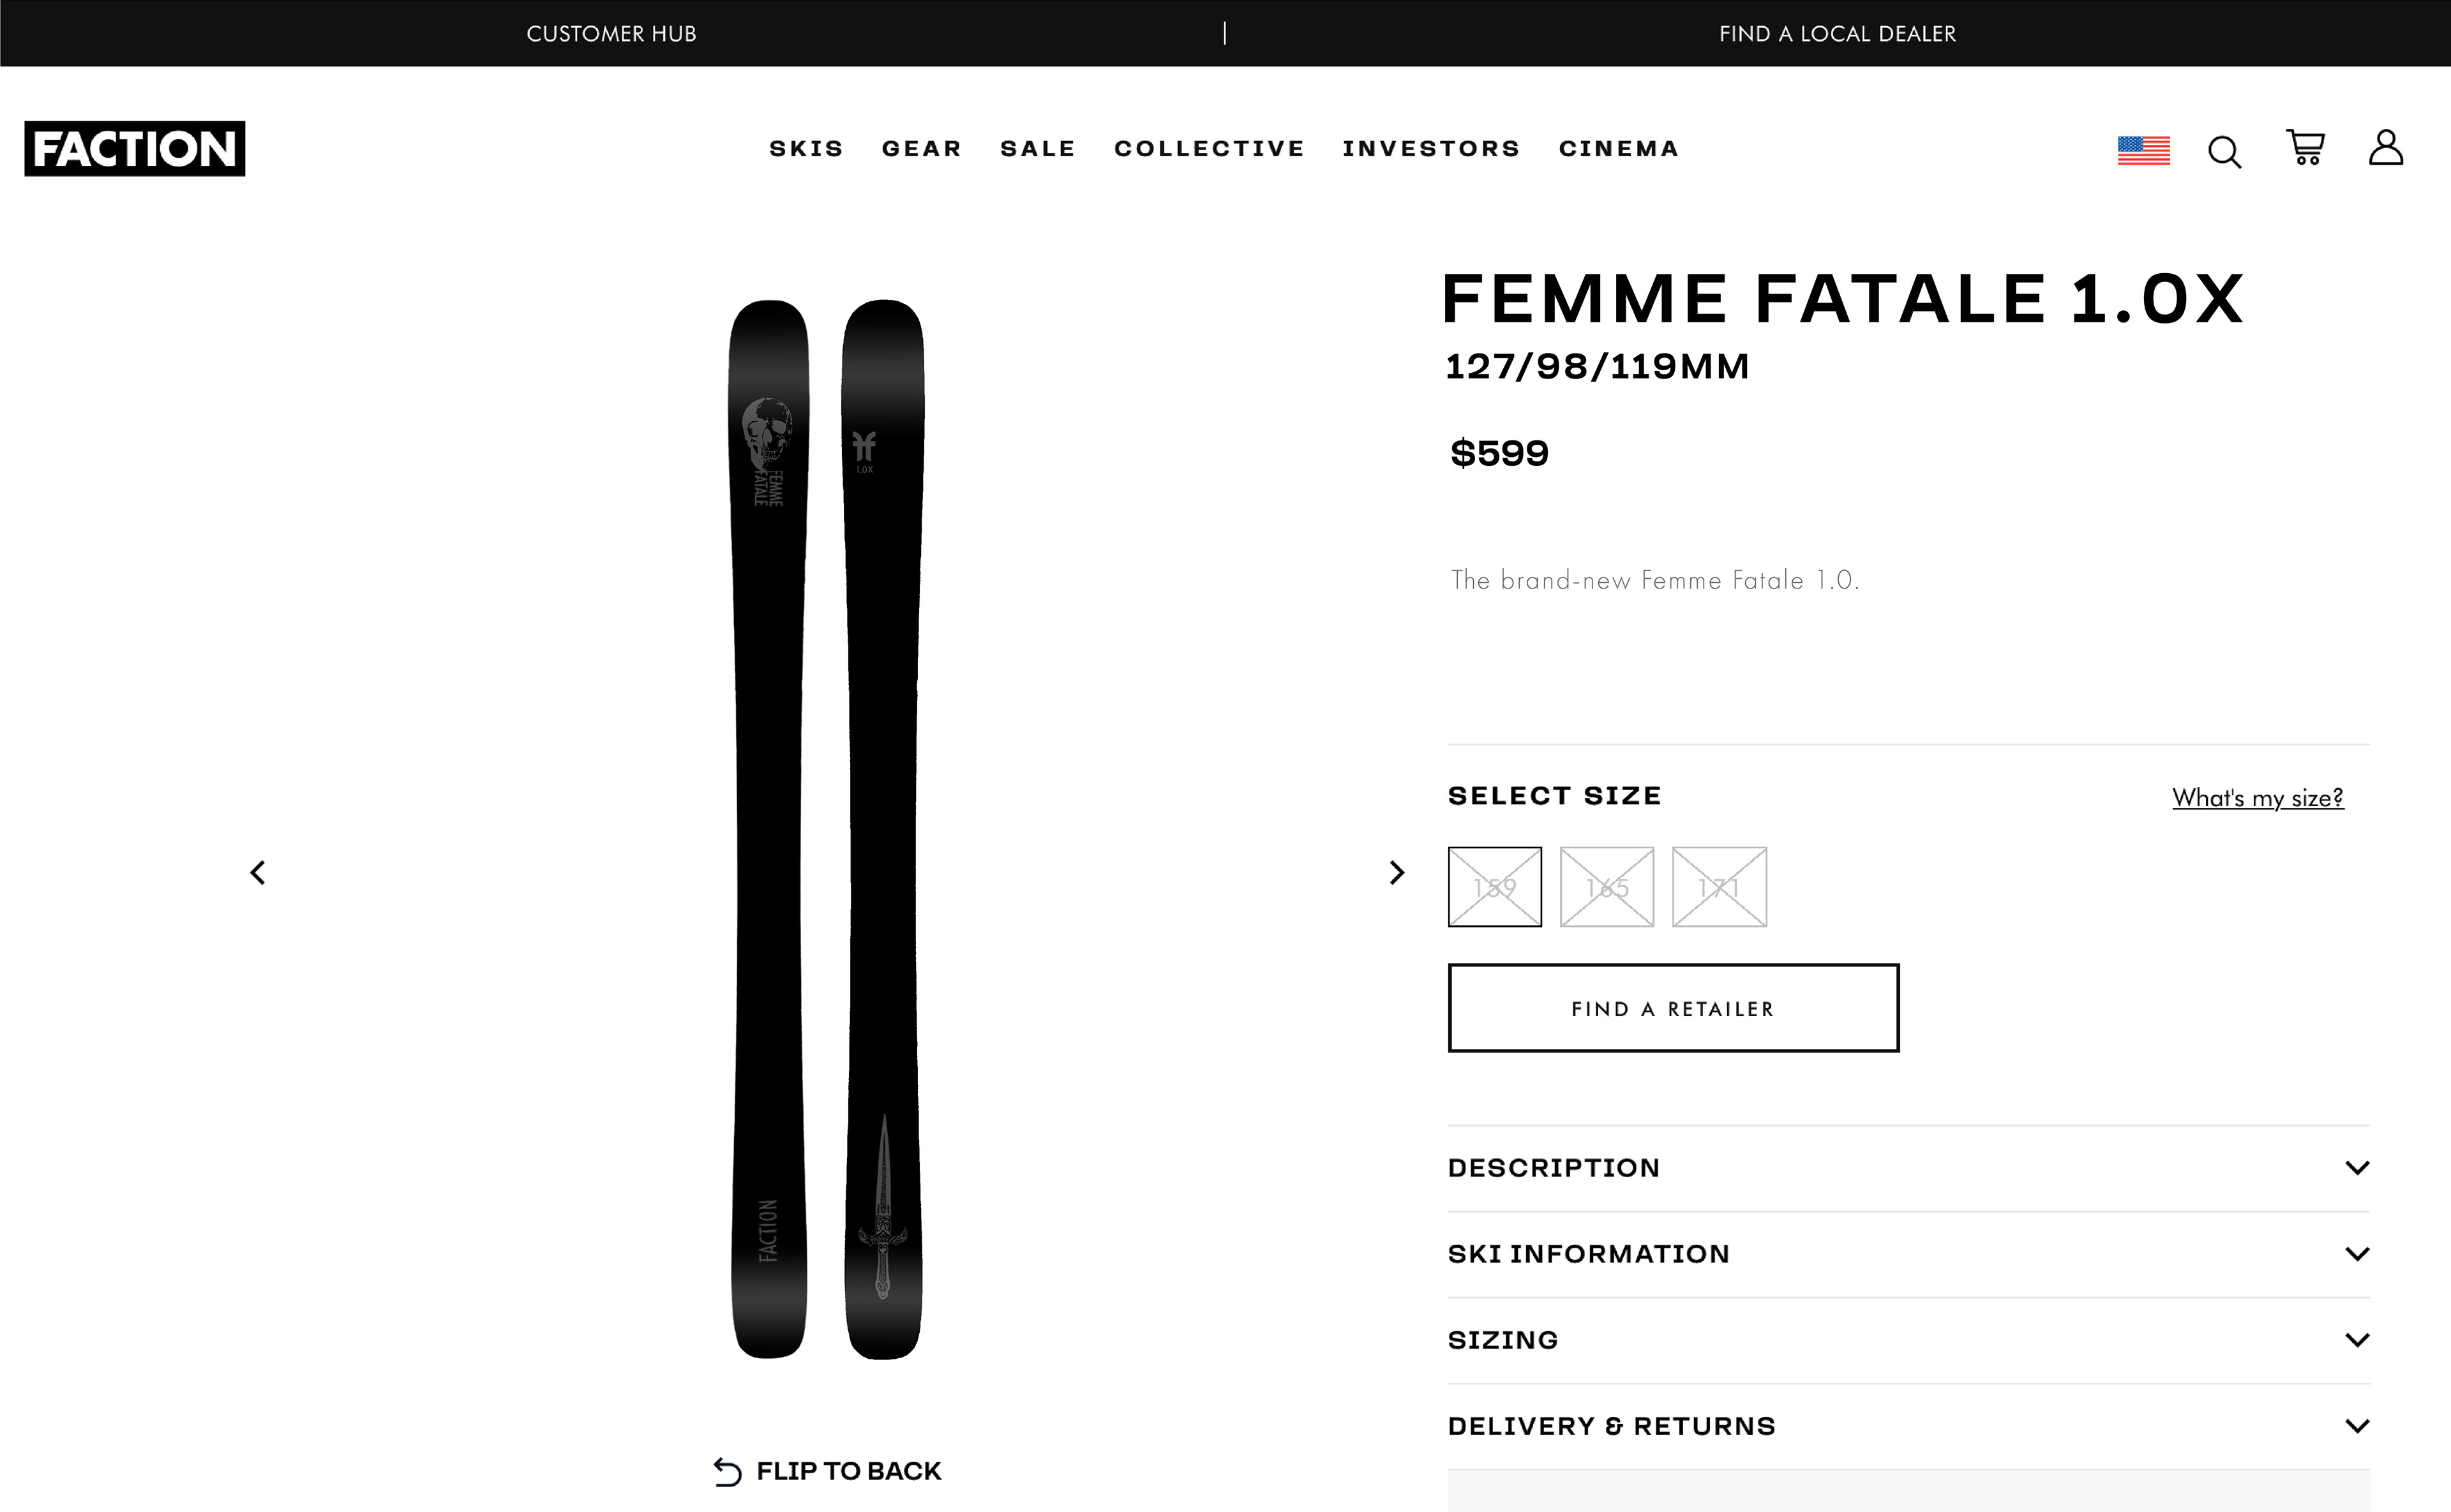2451x1512 pixels.
Task: Open the user account icon
Action: tap(2386, 147)
